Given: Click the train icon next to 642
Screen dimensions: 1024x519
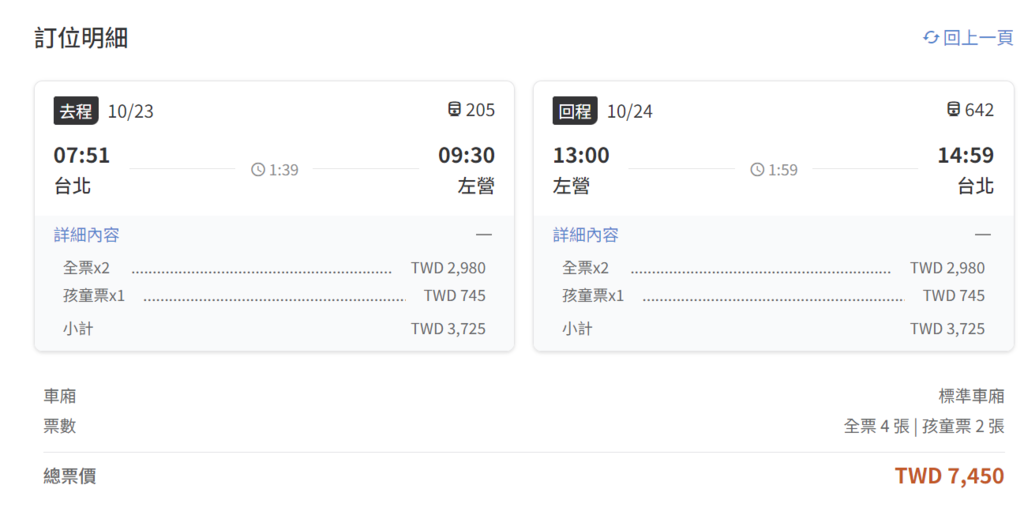Looking at the screenshot, I should click(953, 109).
